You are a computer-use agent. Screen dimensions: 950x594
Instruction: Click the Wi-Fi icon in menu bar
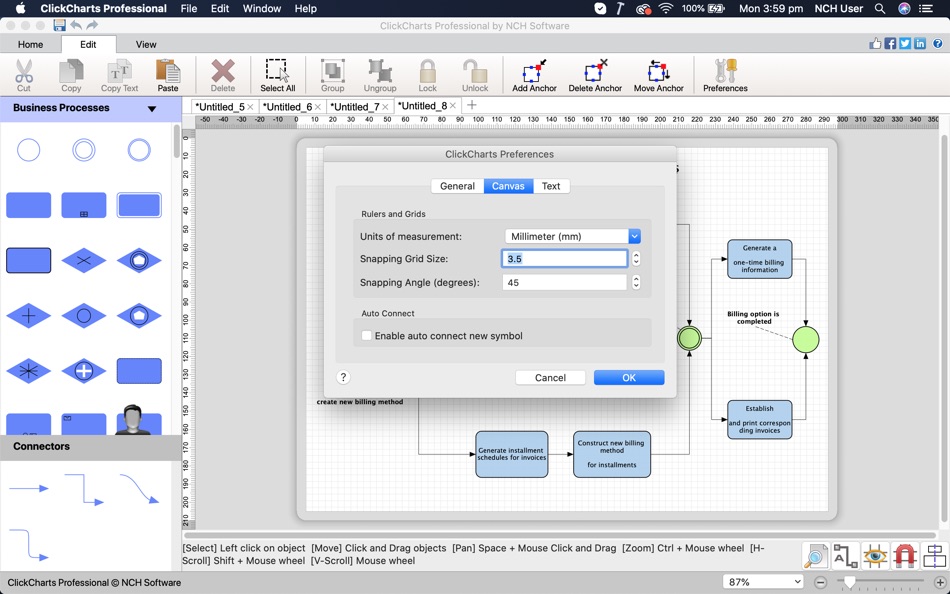(x=666, y=8)
